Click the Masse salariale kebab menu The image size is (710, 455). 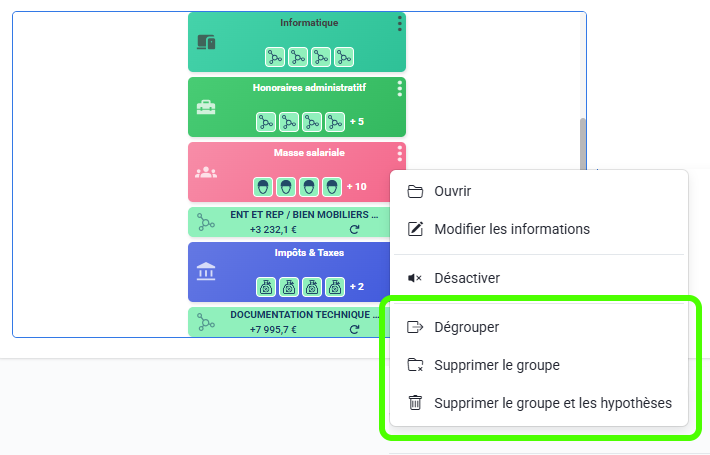coord(399,154)
